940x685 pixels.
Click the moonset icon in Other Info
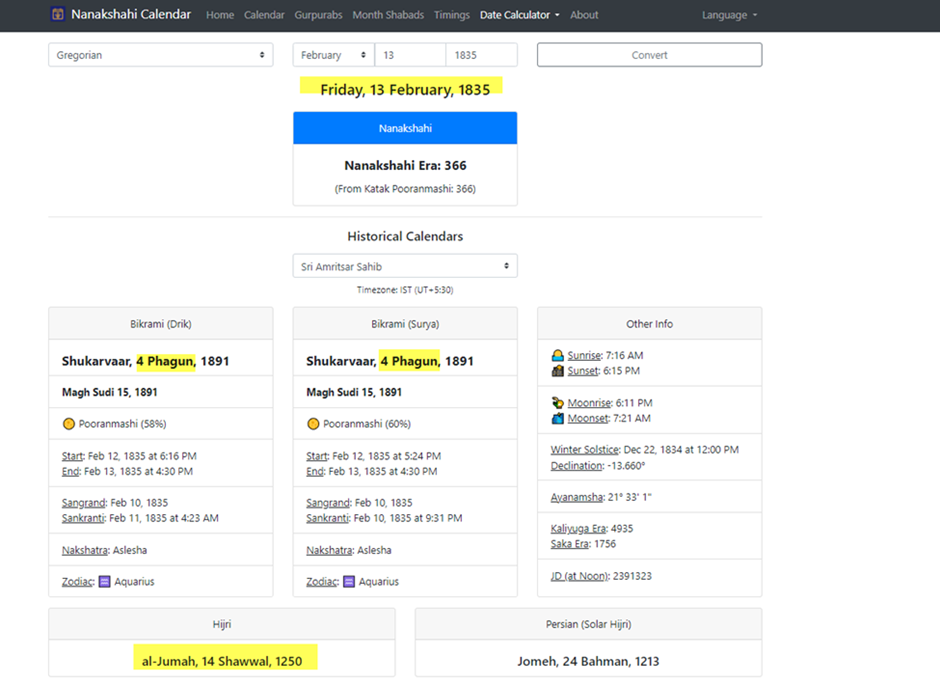[x=558, y=418]
